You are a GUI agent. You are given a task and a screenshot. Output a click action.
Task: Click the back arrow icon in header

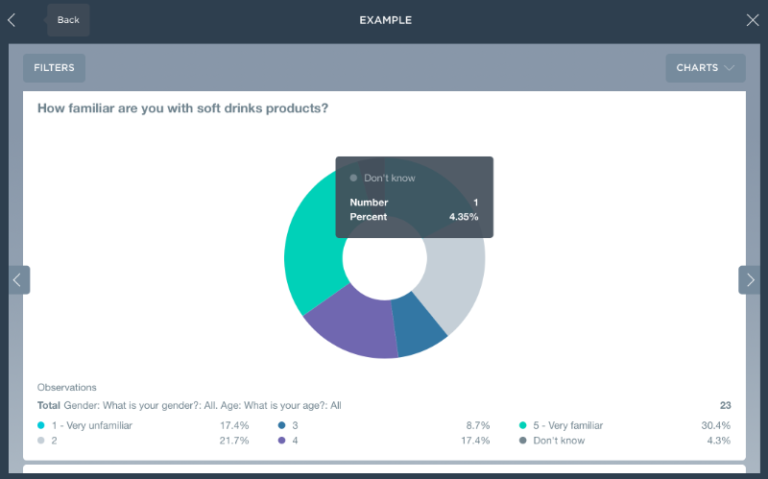click(12, 20)
